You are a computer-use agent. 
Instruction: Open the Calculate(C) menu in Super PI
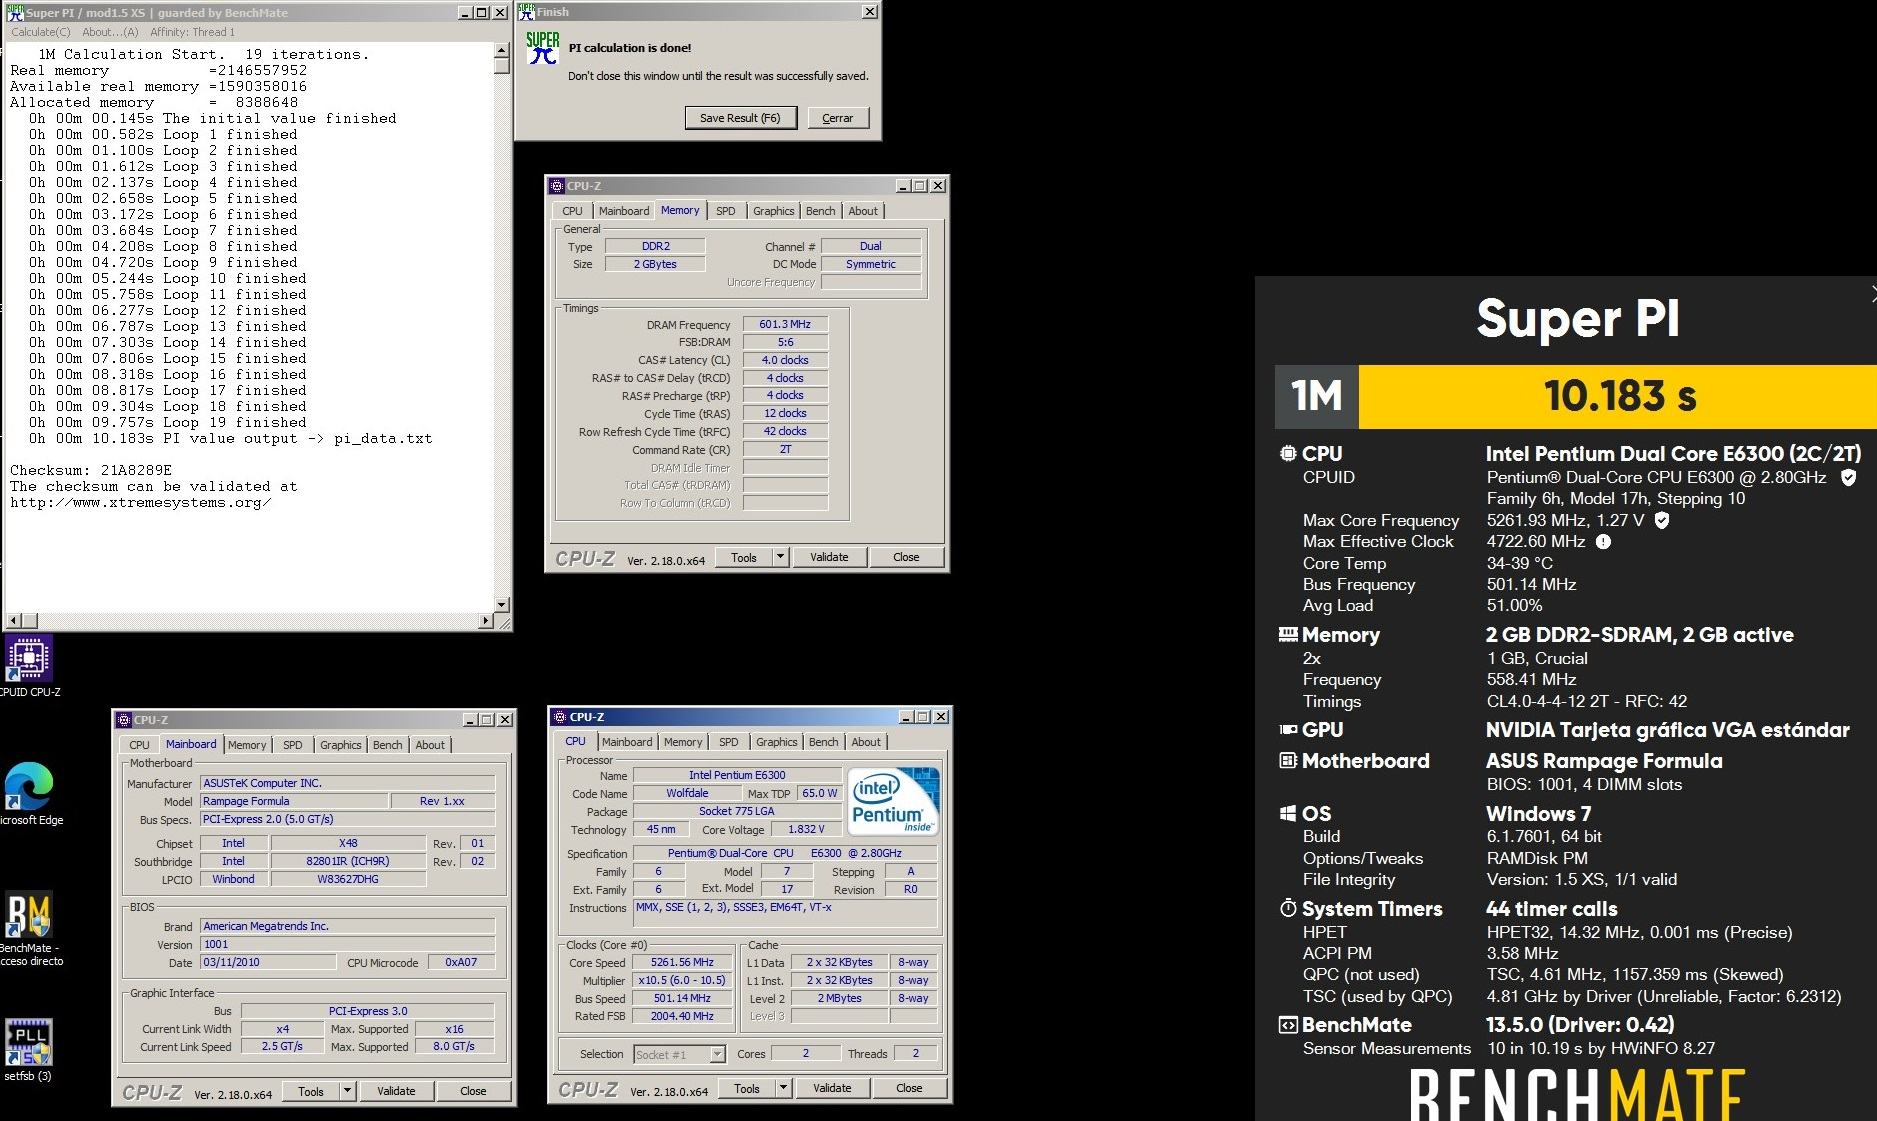(41, 32)
